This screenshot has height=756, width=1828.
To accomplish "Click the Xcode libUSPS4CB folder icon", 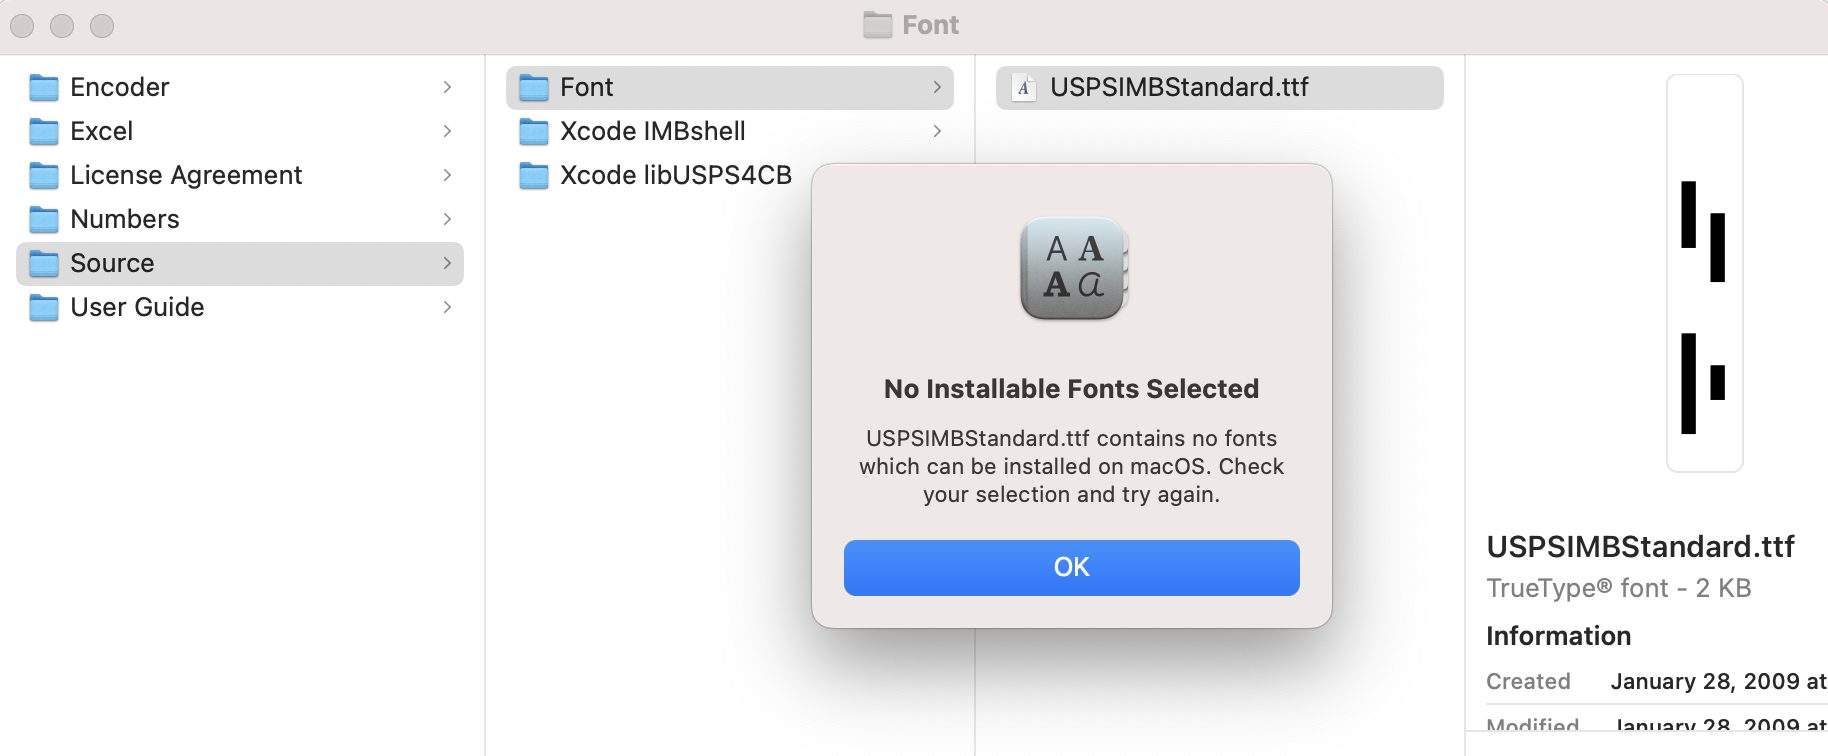I will [534, 176].
